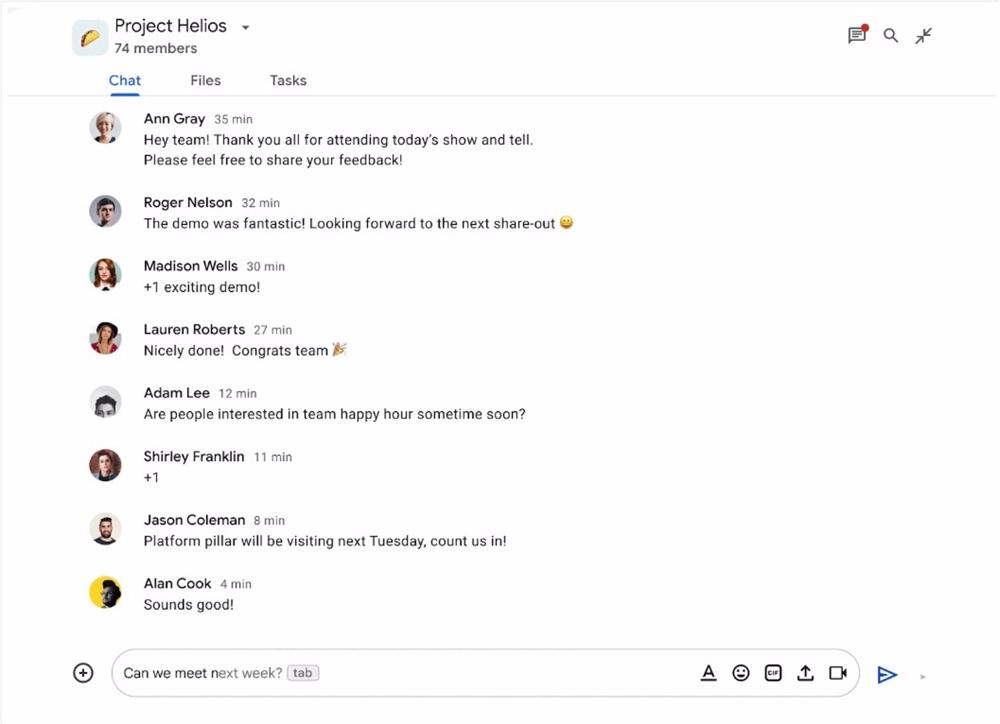Select the Chat tab

pos(124,80)
